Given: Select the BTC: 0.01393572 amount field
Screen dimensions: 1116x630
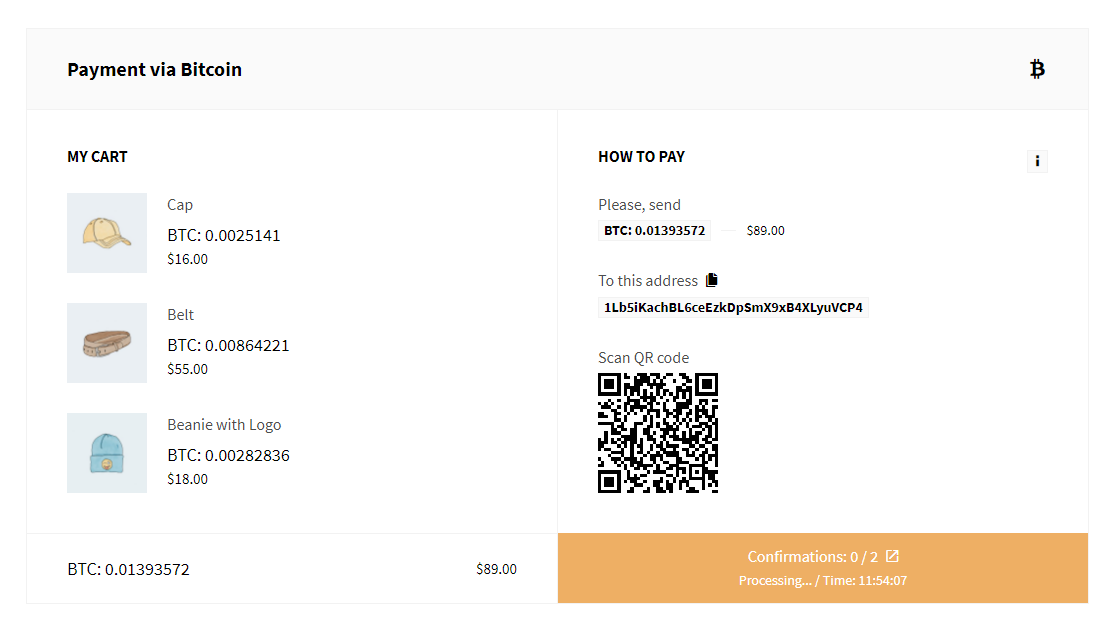Looking at the screenshot, I should tap(654, 231).
